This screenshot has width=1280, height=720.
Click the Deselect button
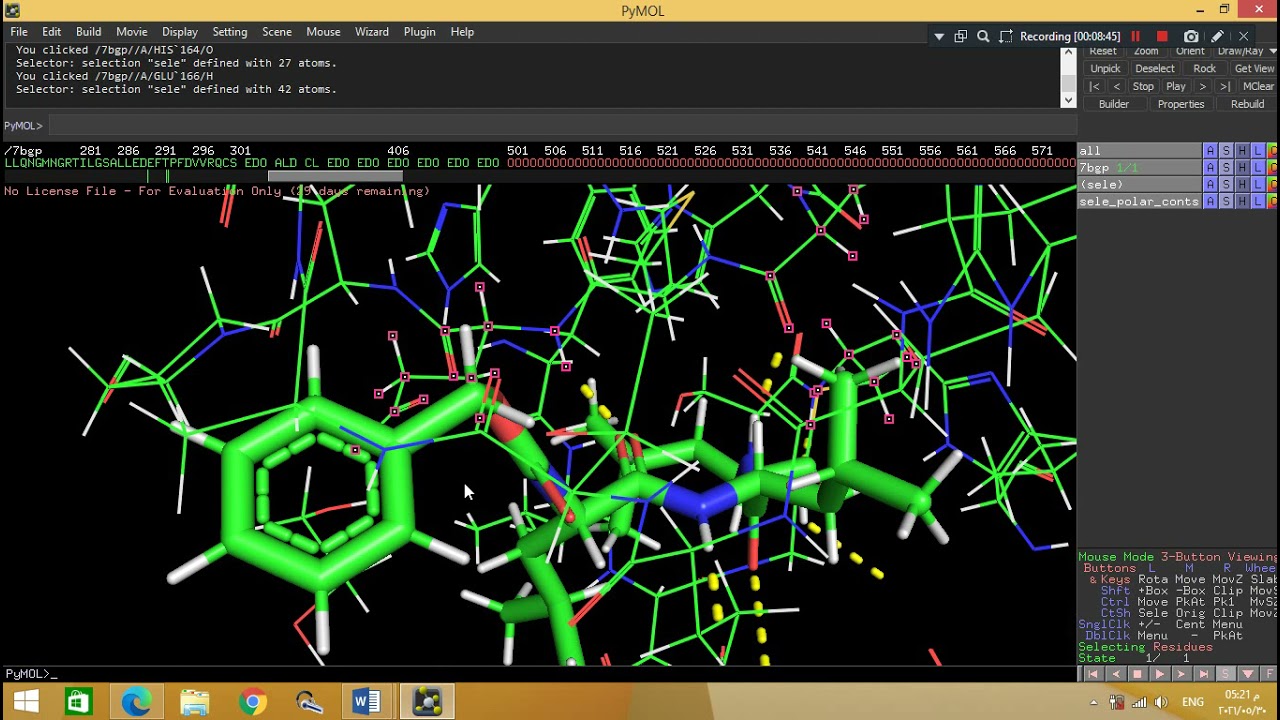point(1155,68)
